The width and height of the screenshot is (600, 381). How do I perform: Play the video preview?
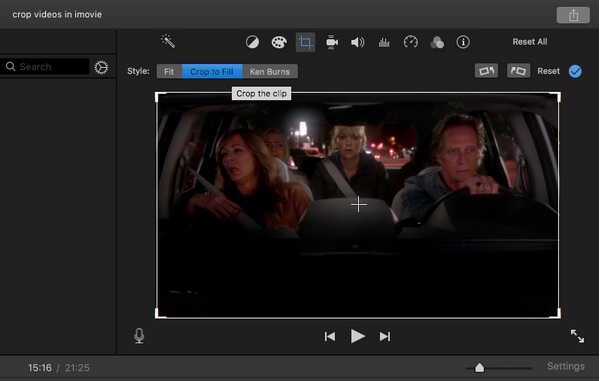tap(357, 336)
